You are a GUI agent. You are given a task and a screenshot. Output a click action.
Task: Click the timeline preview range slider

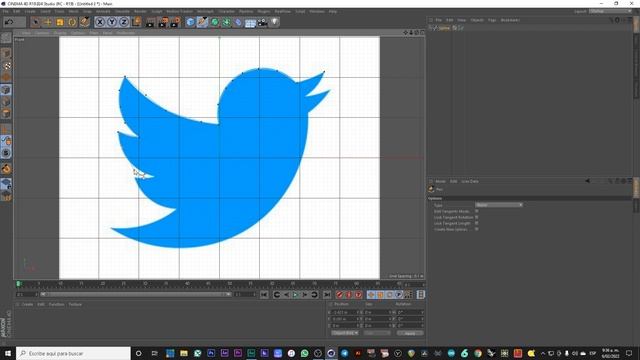[135, 294]
